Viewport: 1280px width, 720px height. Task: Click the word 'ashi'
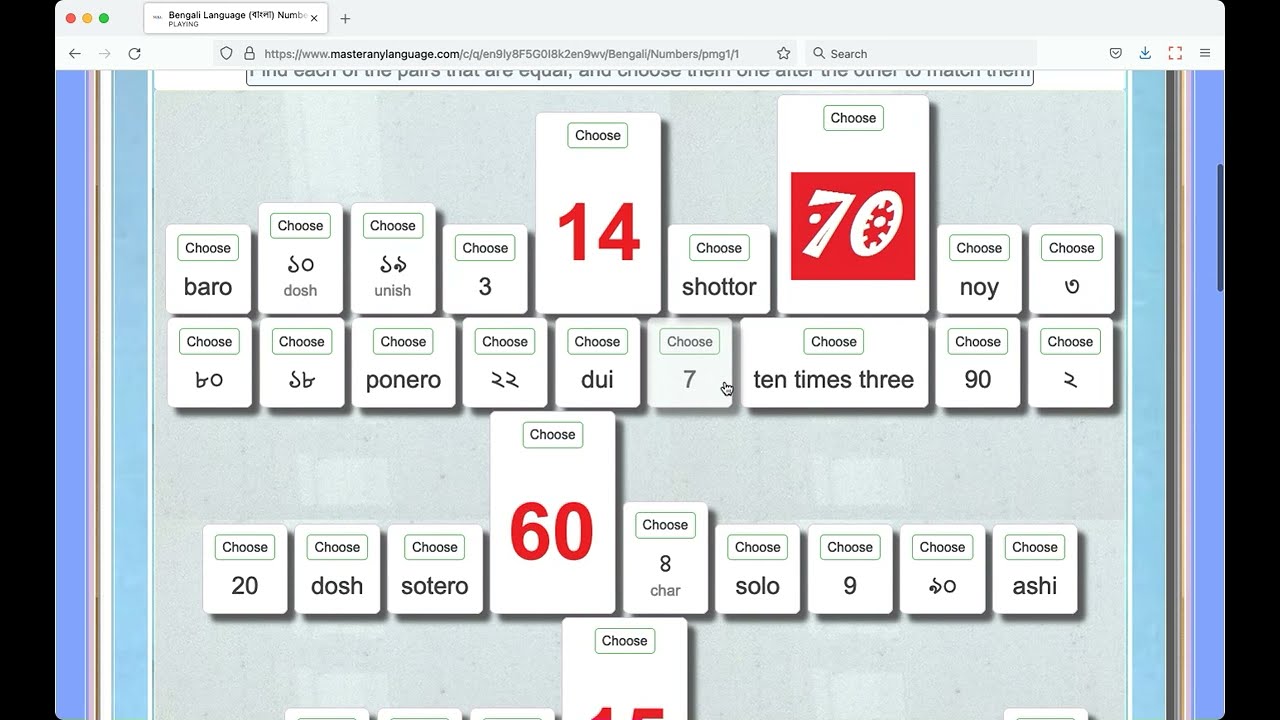[x=1035, y=586]
